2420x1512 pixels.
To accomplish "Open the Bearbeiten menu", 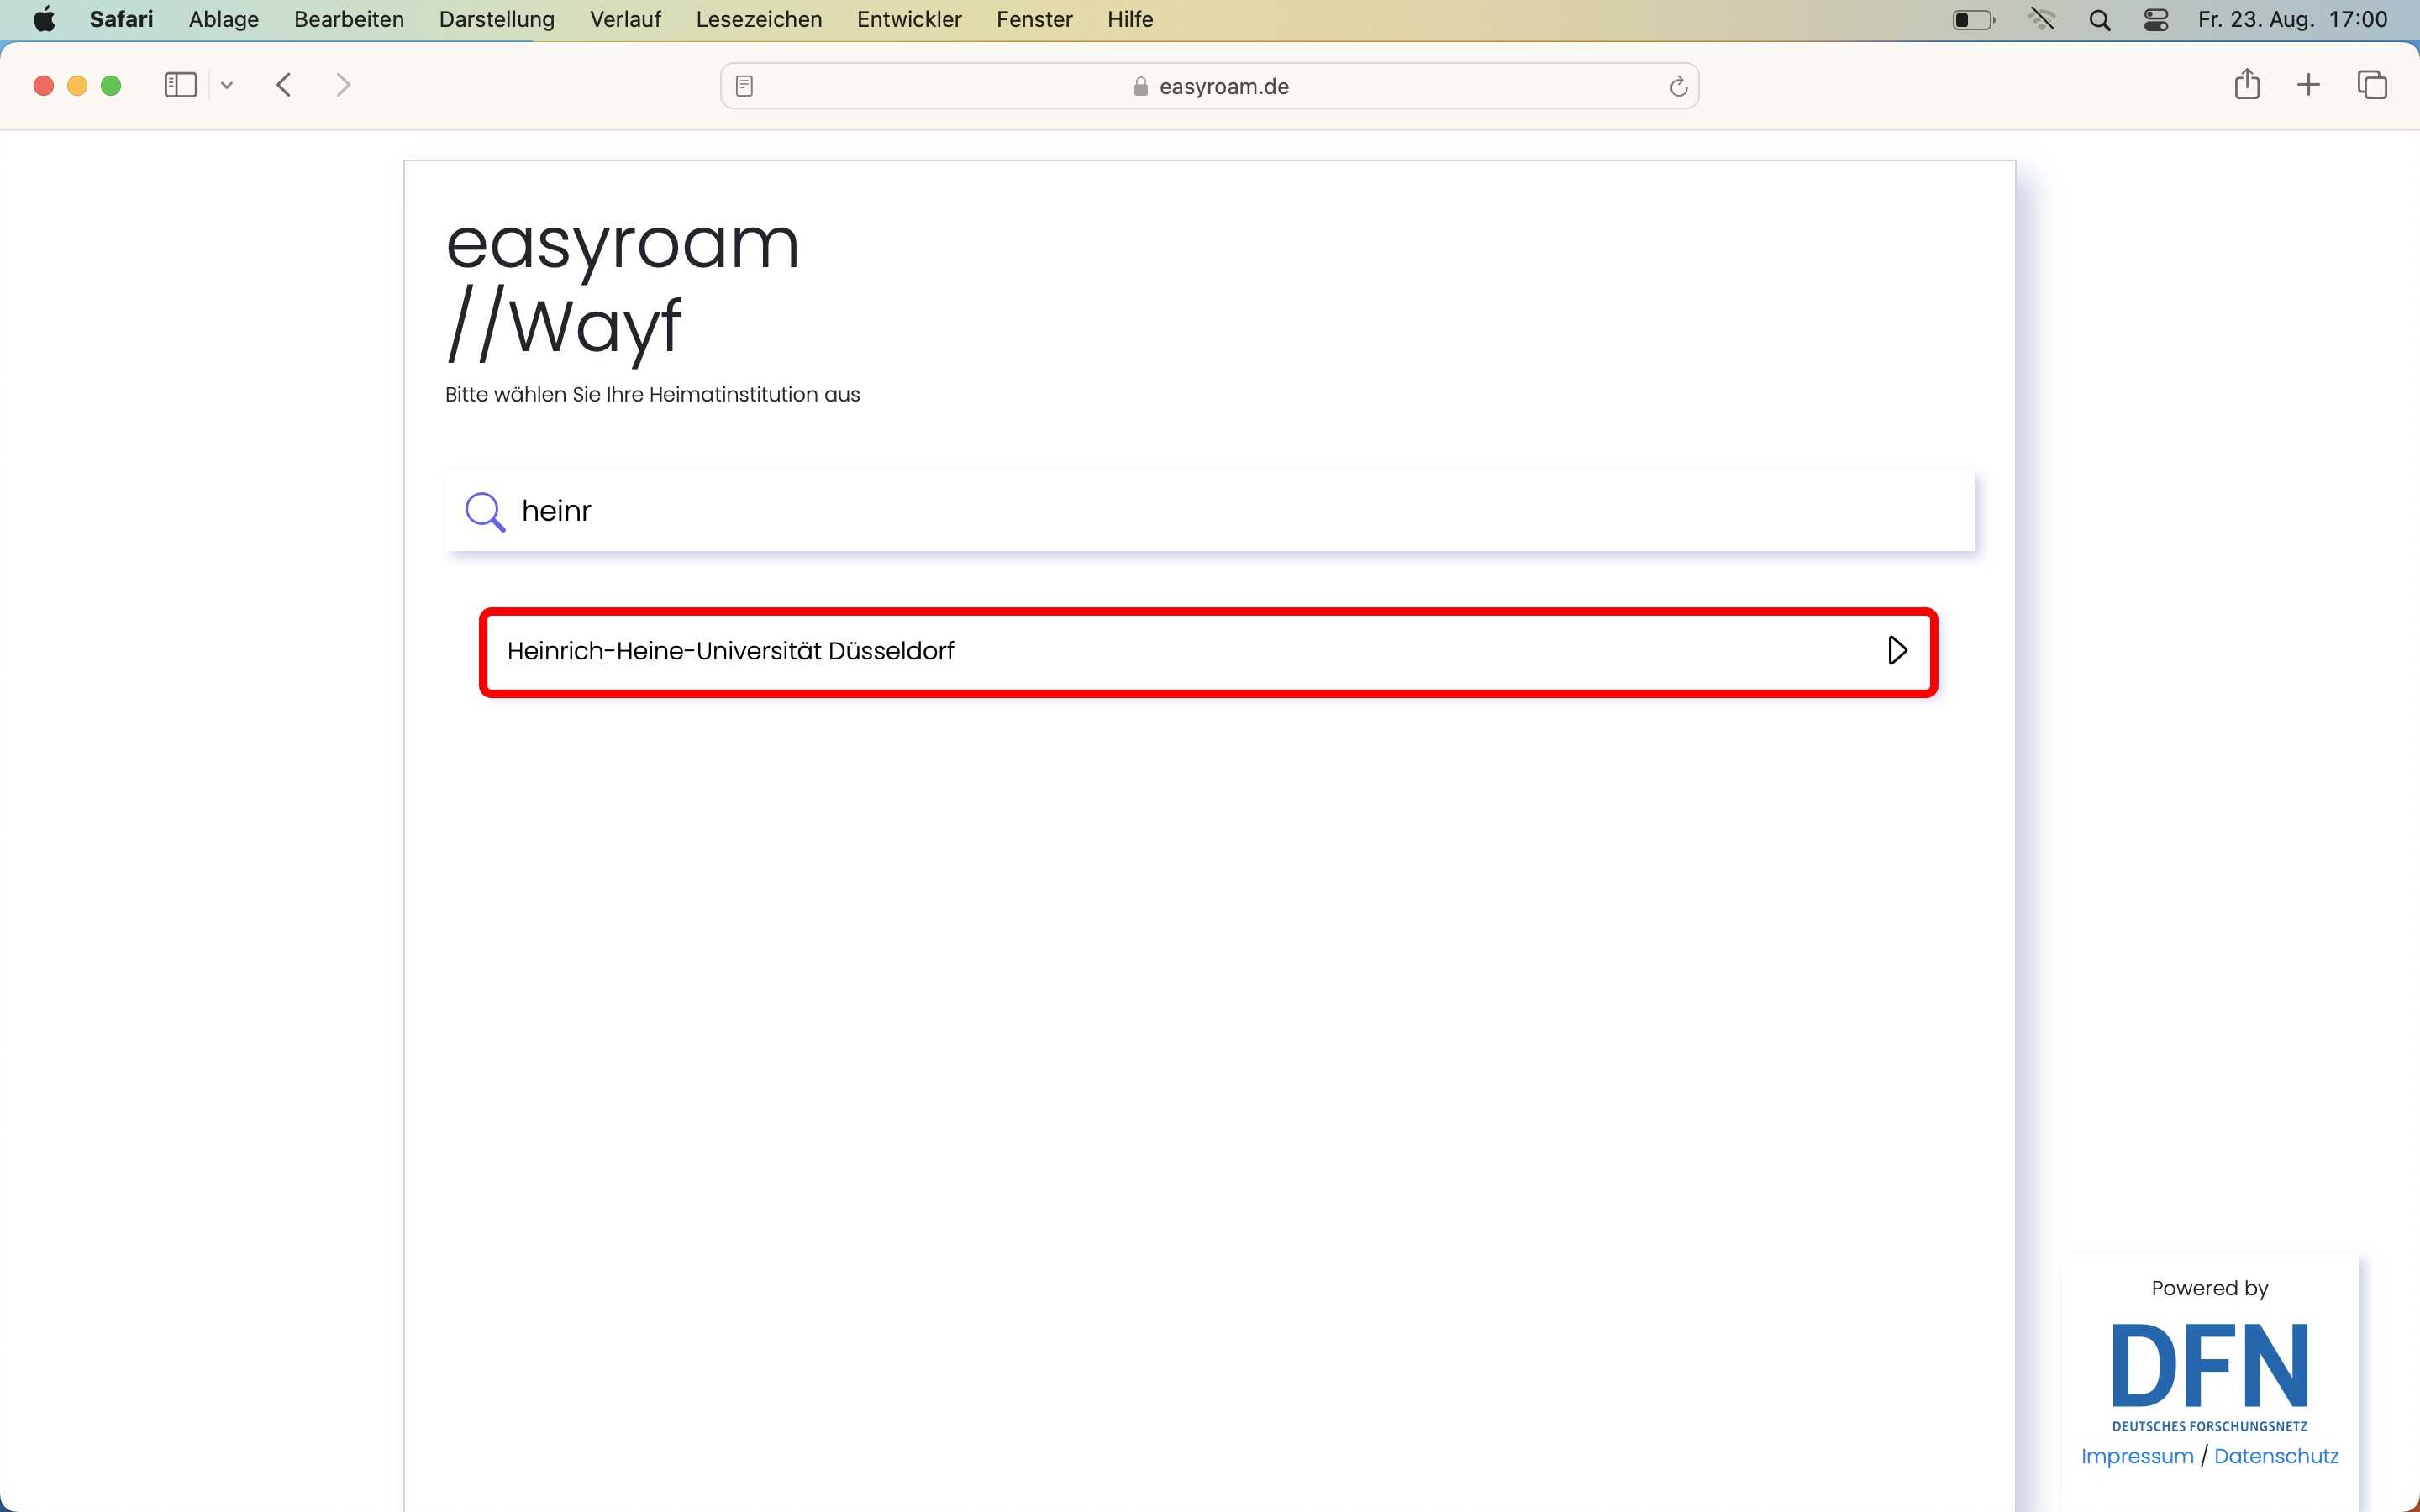I will 349,19.
